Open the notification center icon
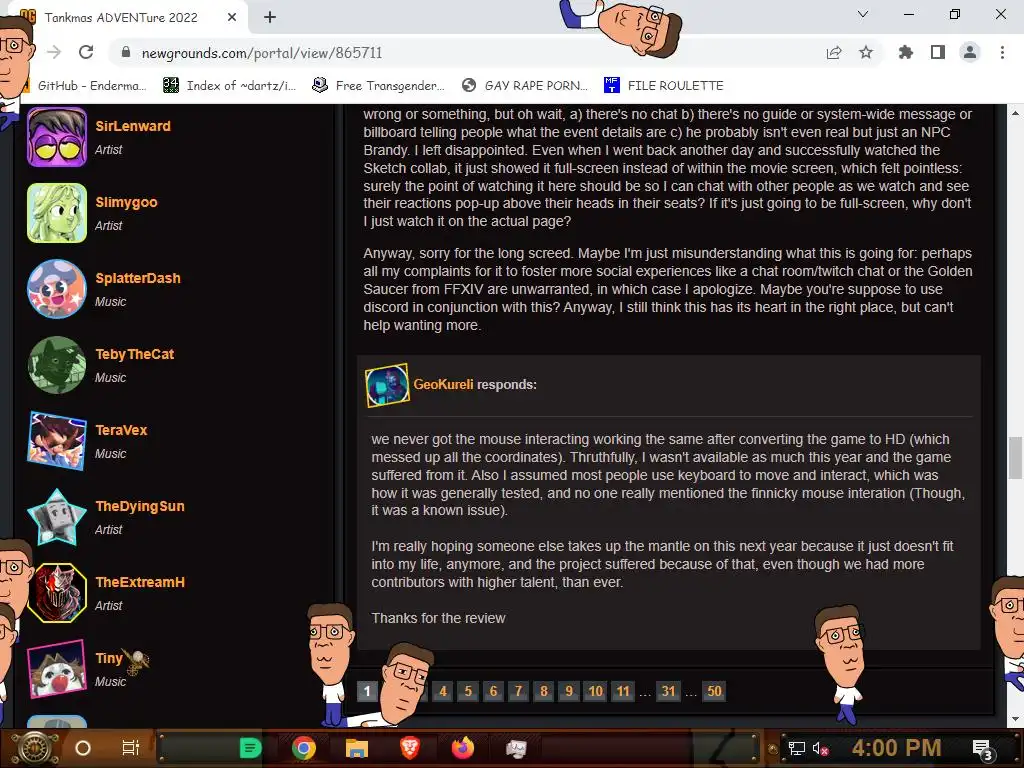This screenshot has height=768, width=1024. click(x=982, y=750)
